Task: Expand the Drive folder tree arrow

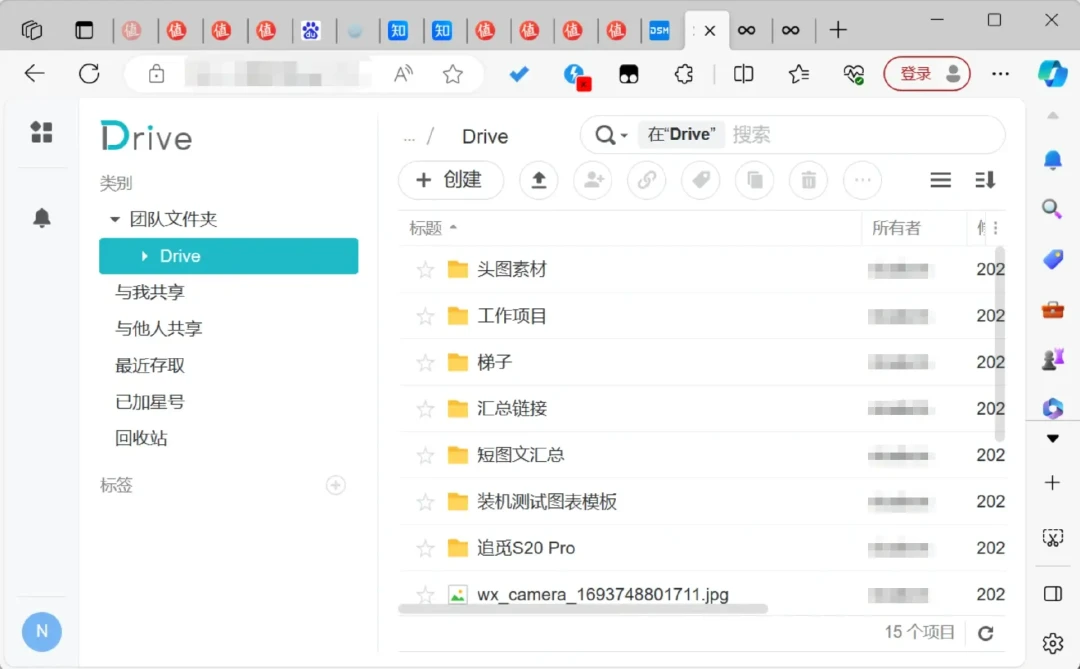Action: pyautogui.click(x=144, y=256)
